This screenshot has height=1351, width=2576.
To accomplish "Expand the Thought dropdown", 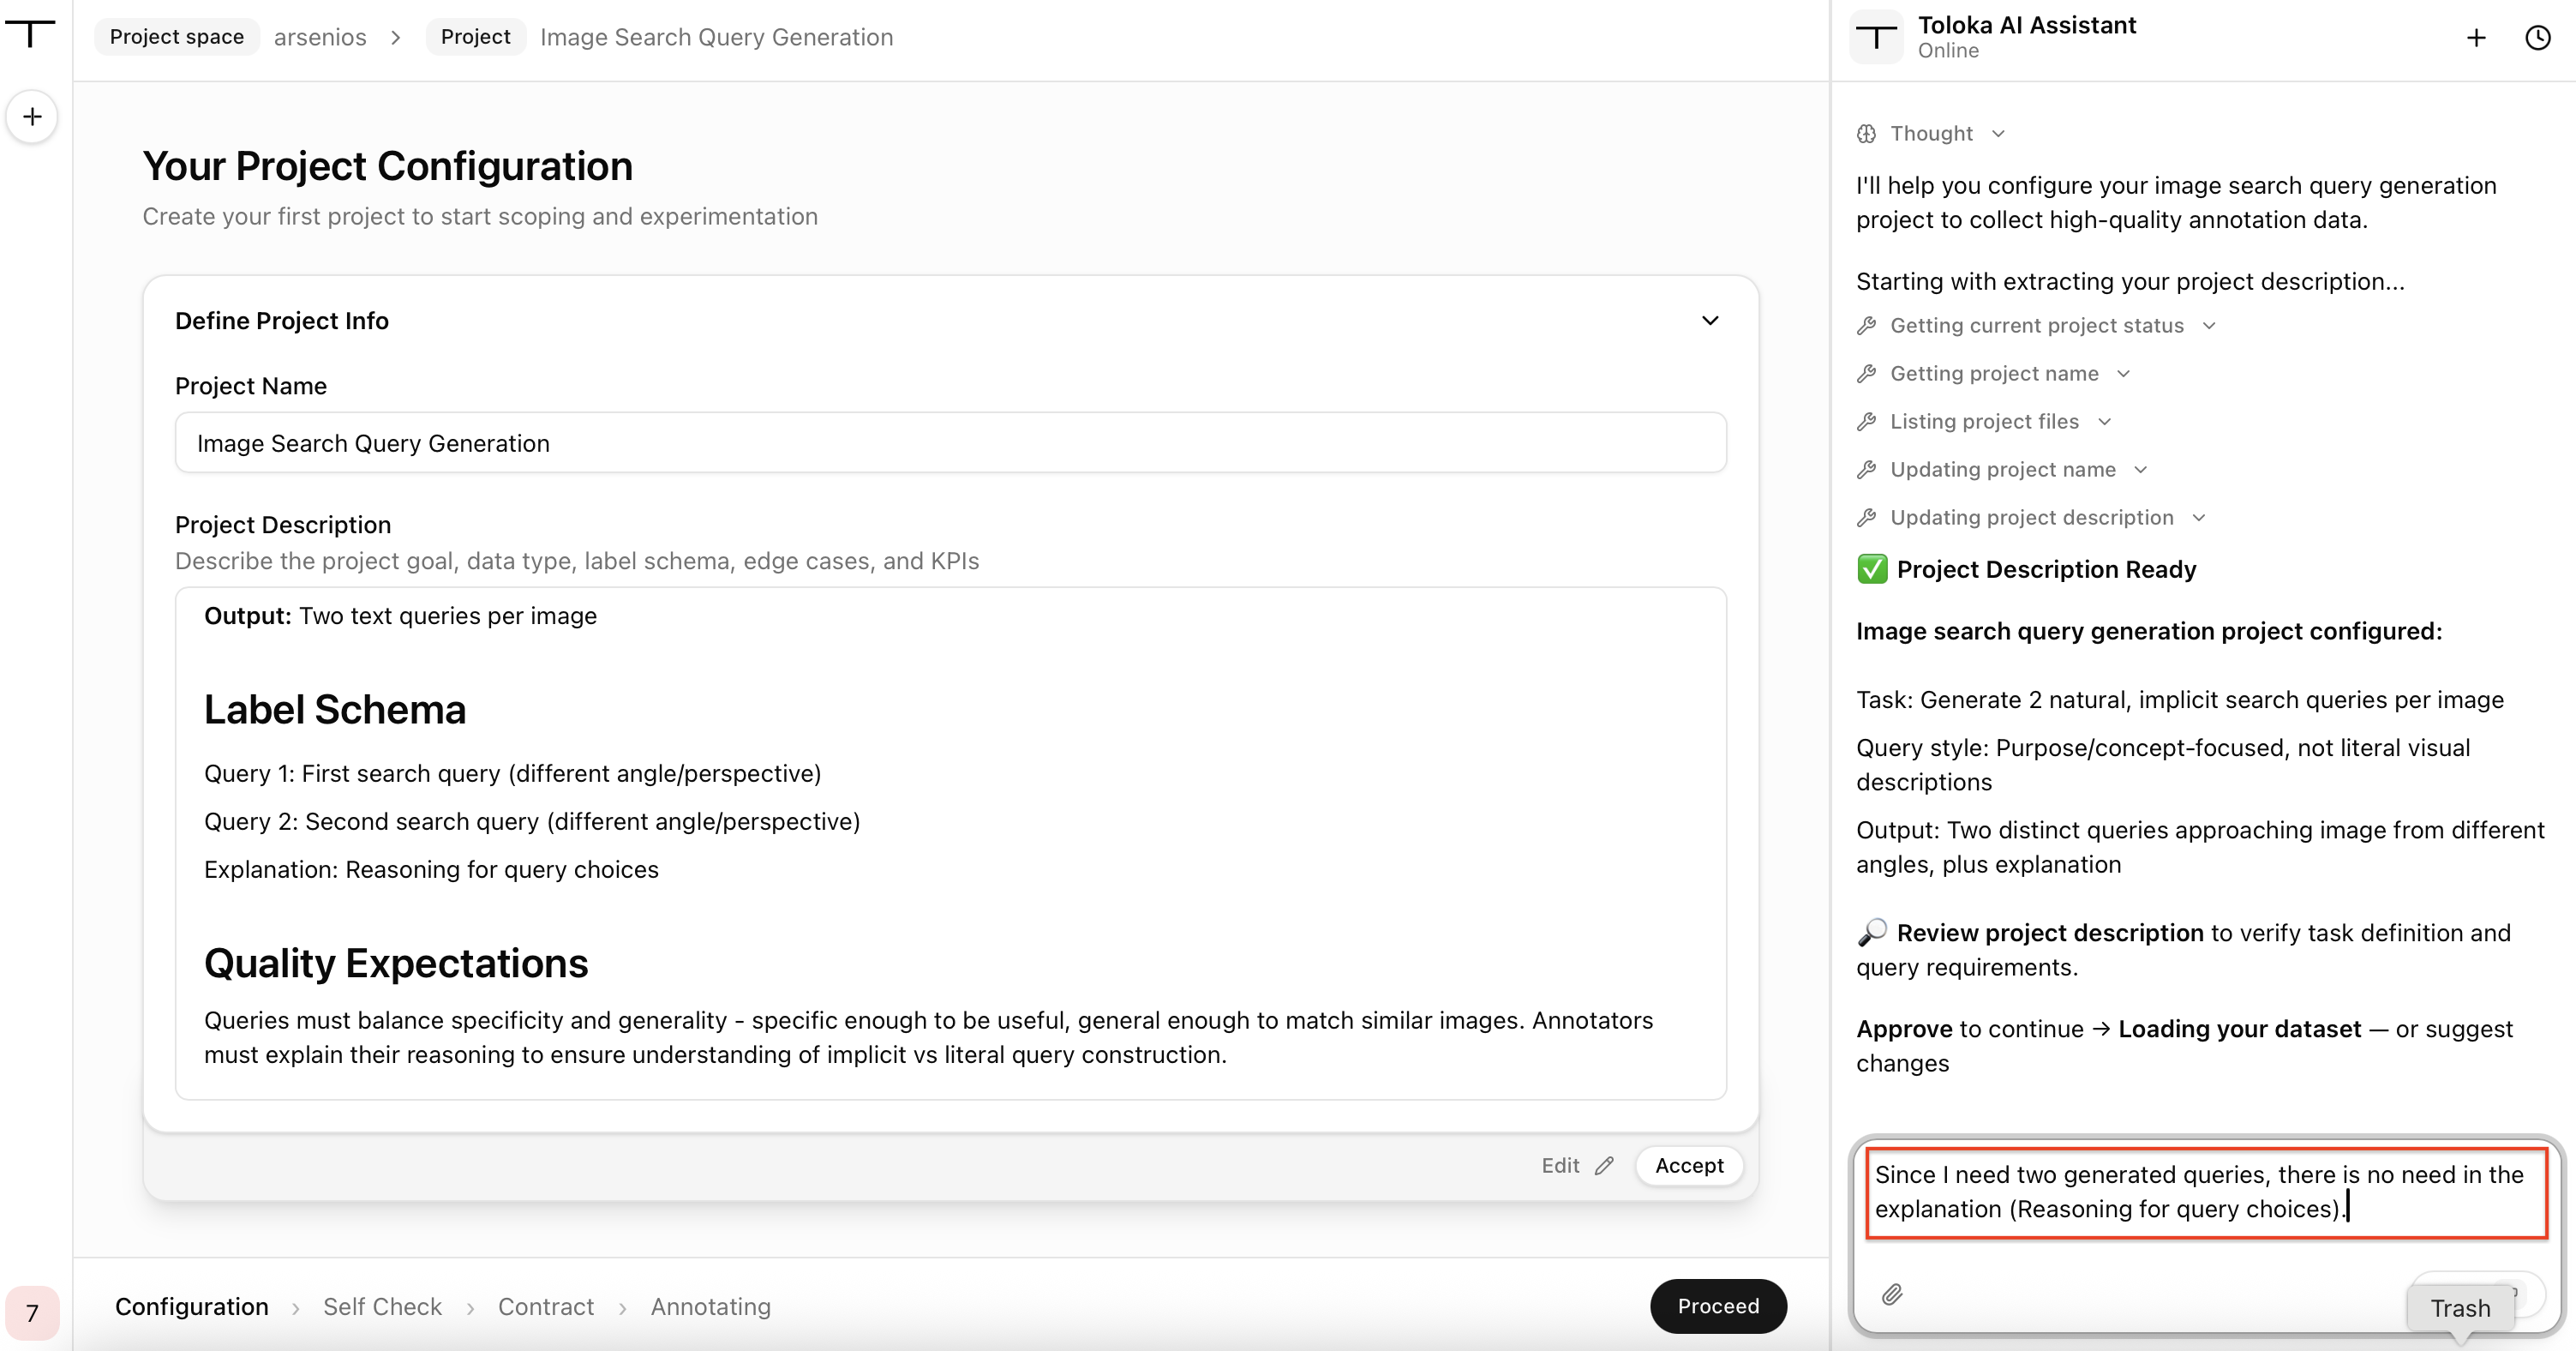I will click(1998, 134).
